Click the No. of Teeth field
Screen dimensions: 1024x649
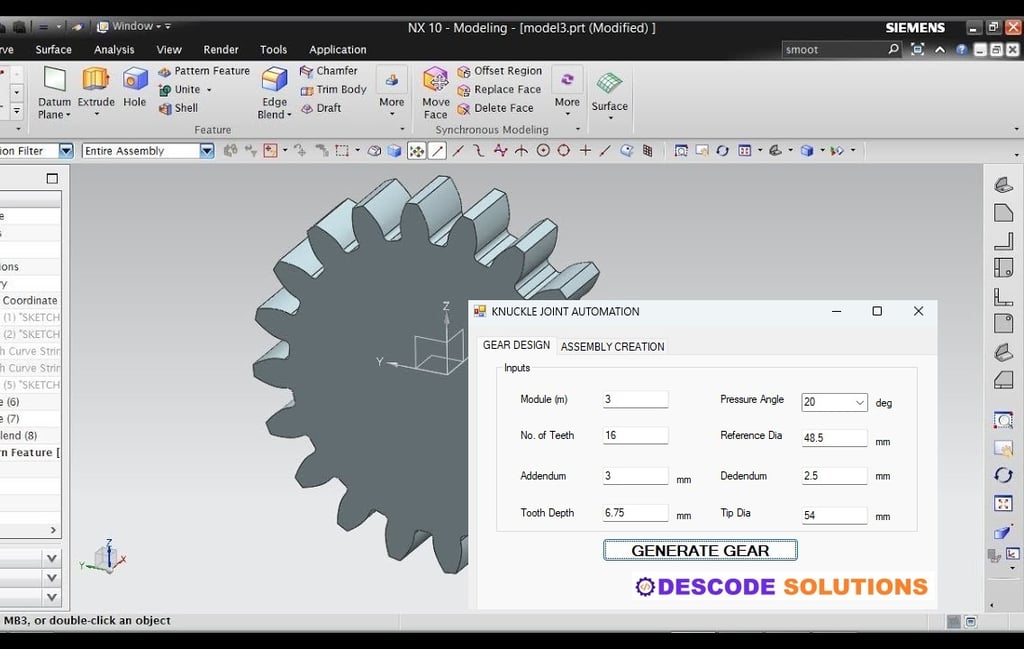pos(635,435)
